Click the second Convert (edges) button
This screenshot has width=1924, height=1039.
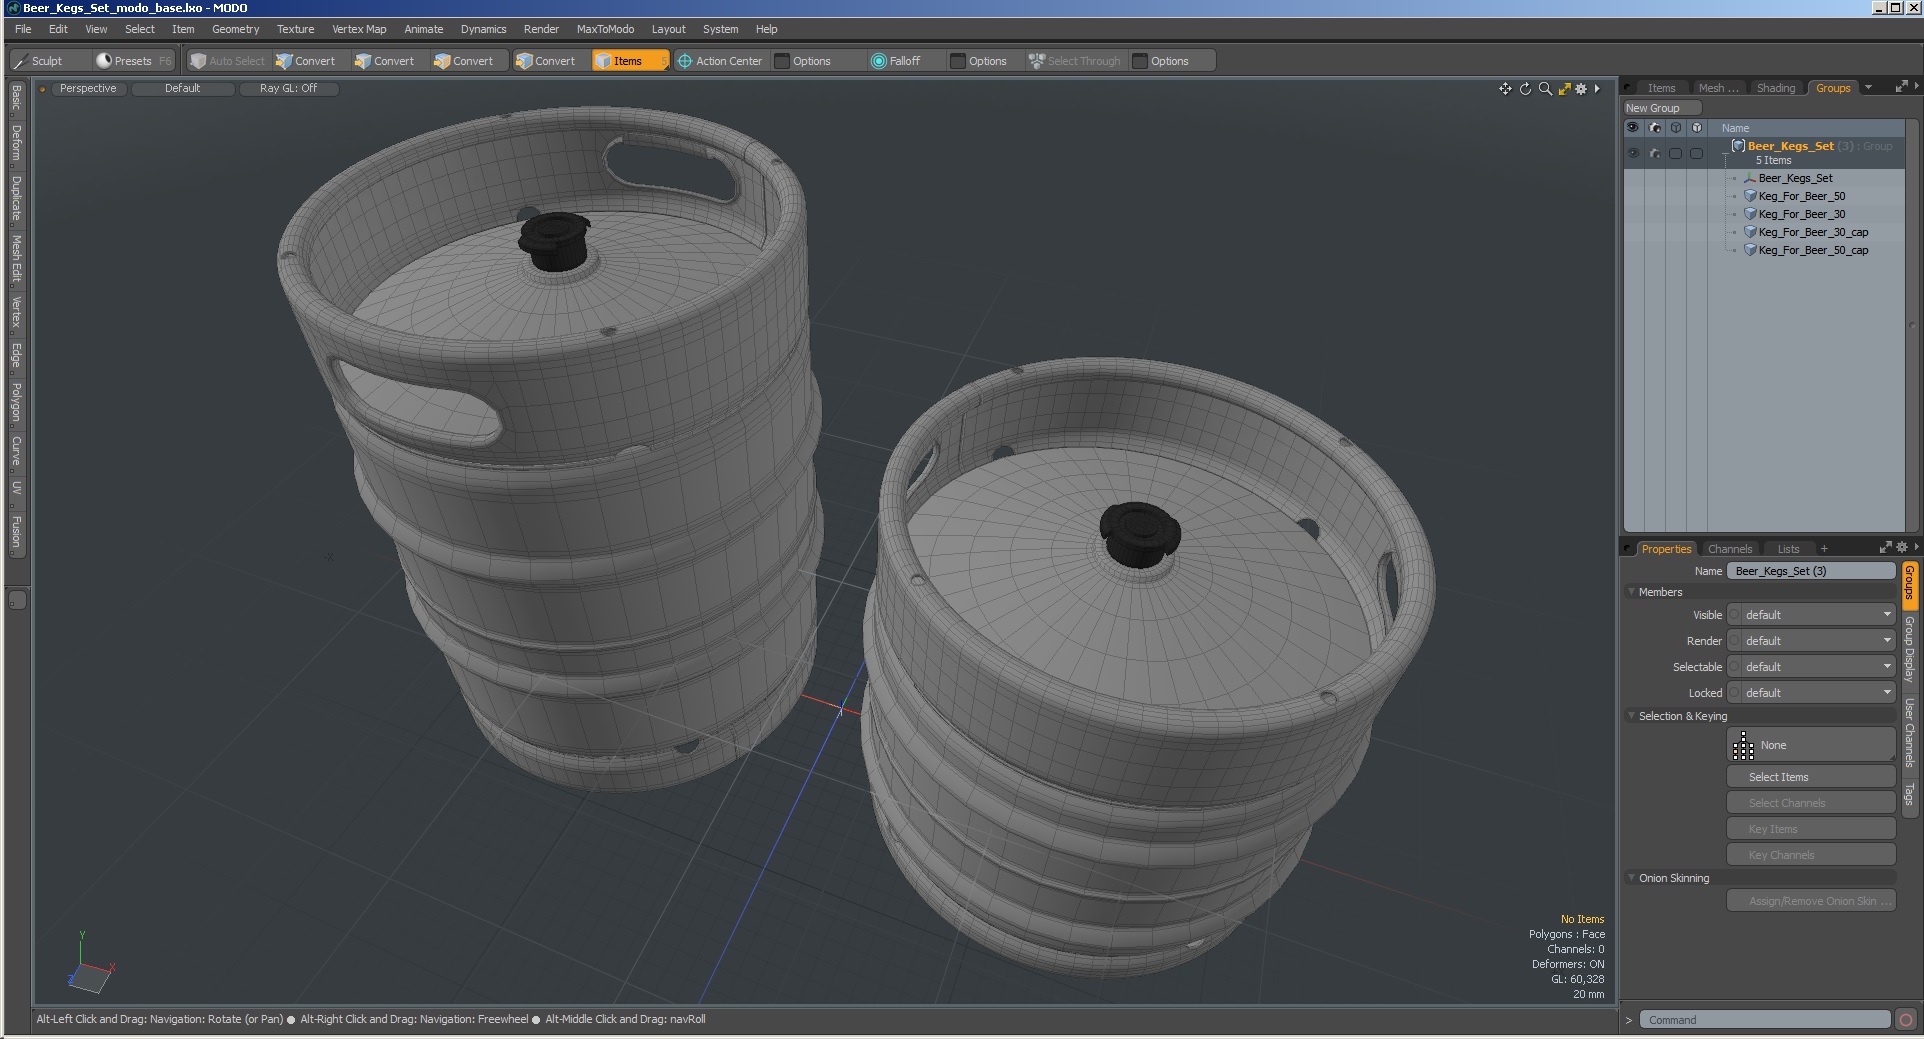pos(385,61)
